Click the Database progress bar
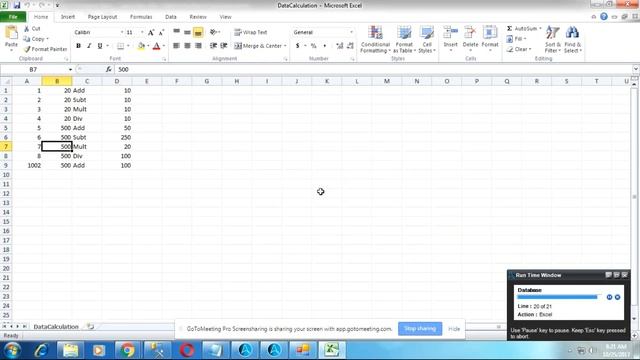This screenshot has height=360, width=640. point(558,297)
